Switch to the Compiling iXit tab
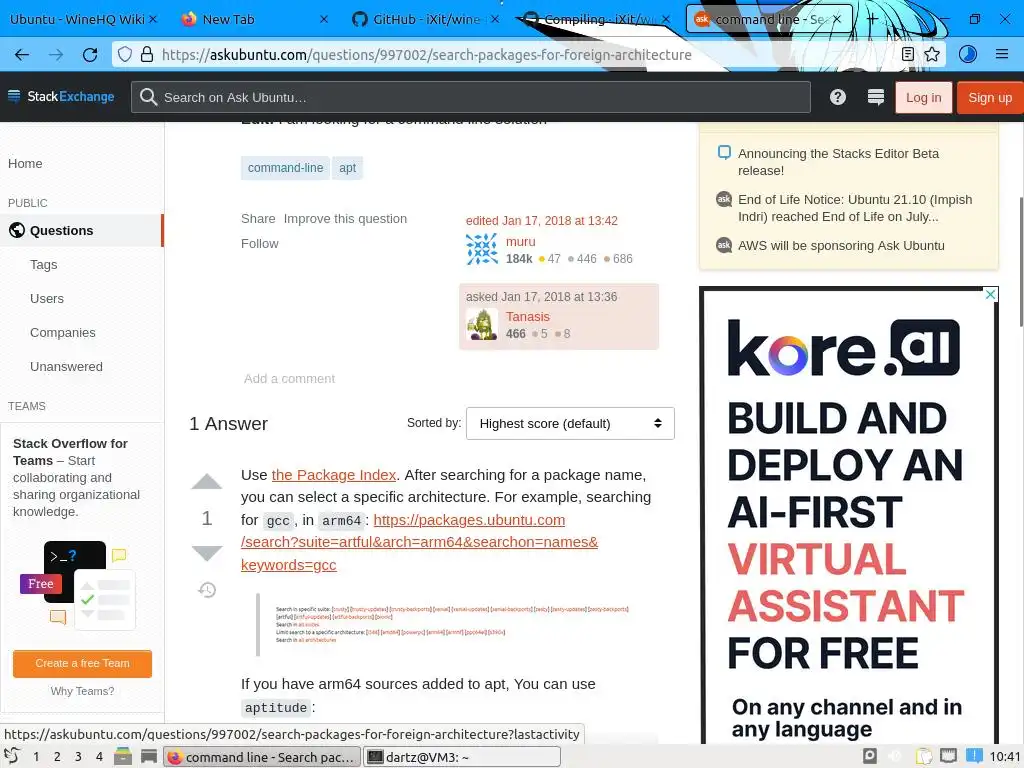 click(x=597, y=19)
